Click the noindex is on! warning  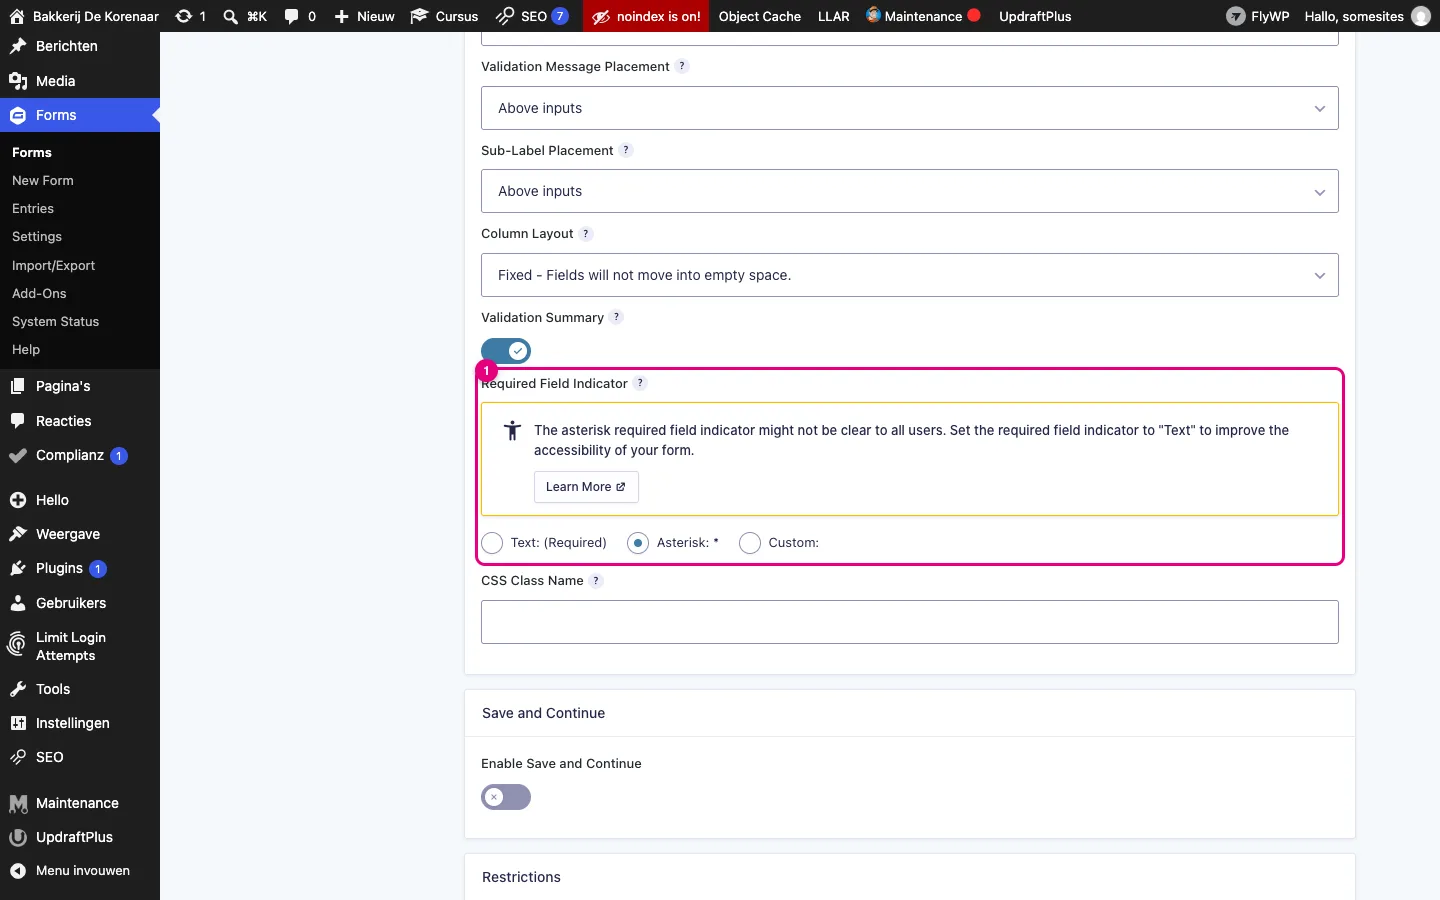tap(647, 16)
